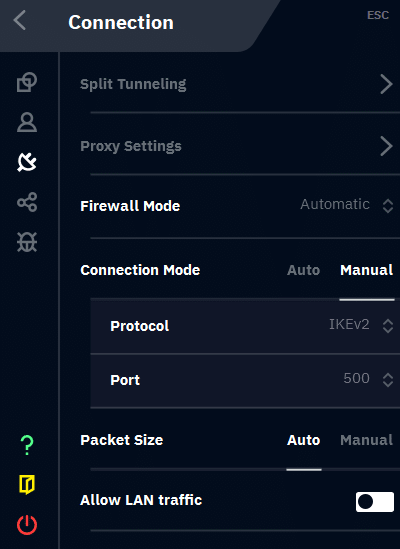Image resolution: width=400 pixels, height=549 pixels.
Task: Click the green Help question mark icon
Action: [27, 445]
